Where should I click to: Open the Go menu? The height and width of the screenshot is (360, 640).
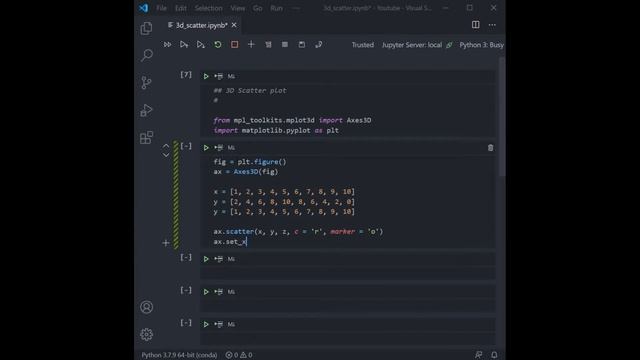[x=258, y=8]
